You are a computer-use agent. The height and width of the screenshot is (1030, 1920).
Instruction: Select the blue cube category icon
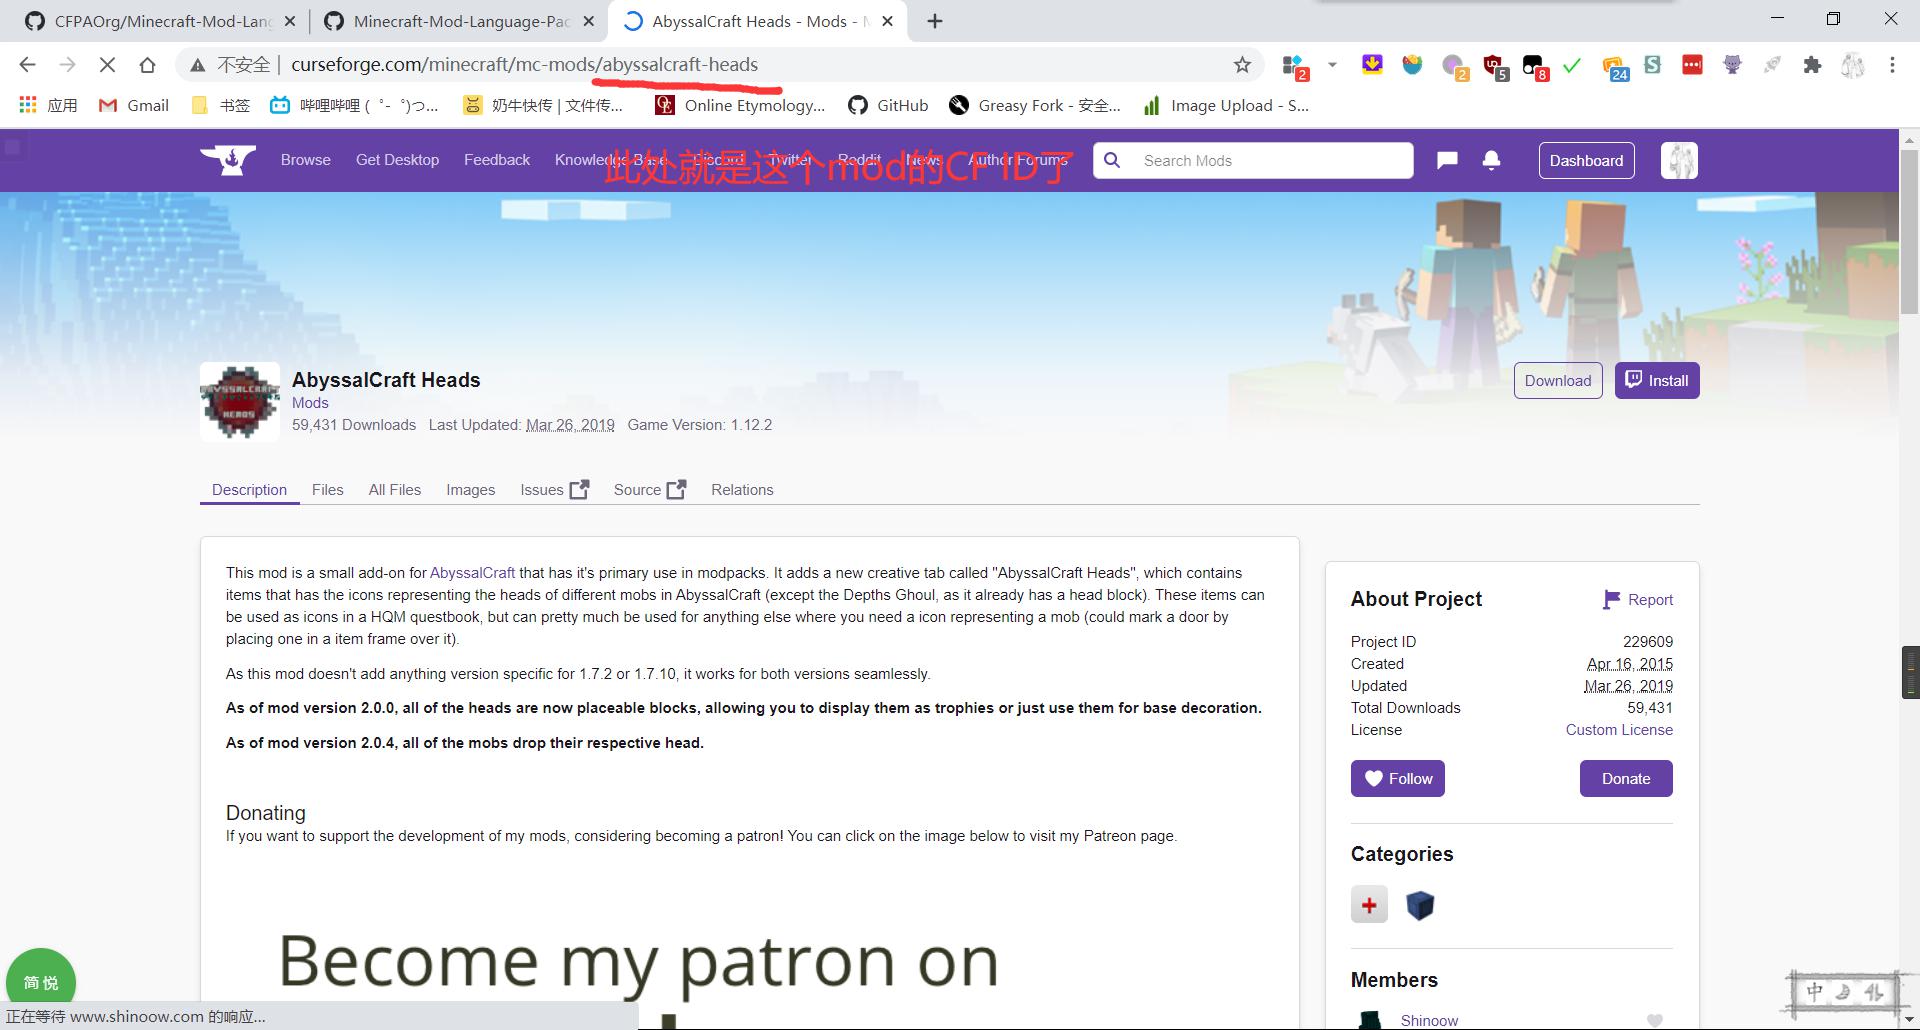pos(1420,905)
